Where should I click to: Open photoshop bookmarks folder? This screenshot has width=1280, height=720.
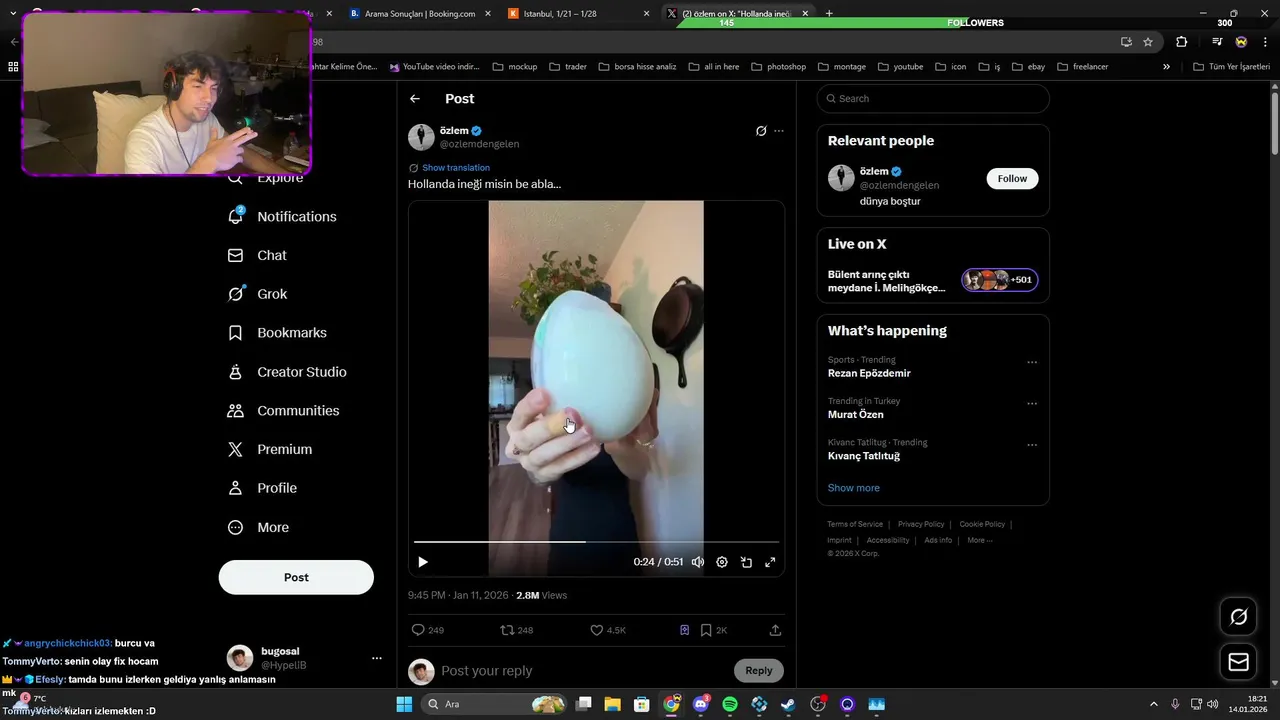[x=778, y=67]
